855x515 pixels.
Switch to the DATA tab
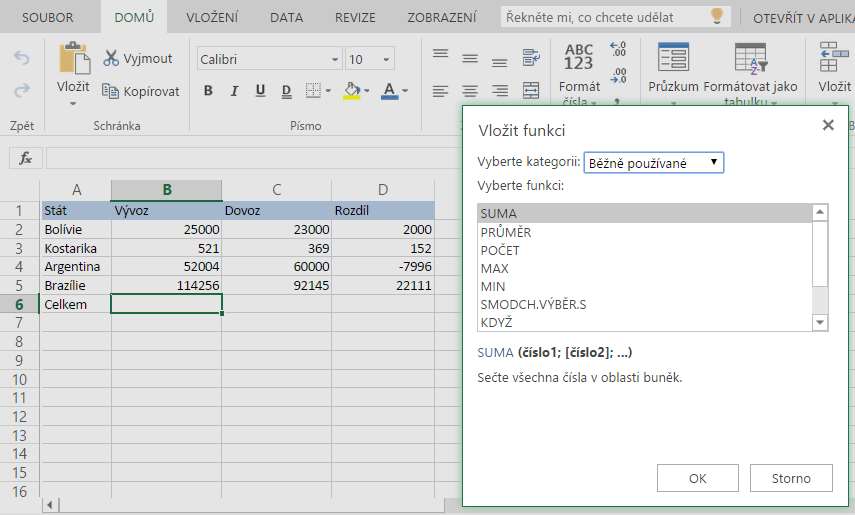click(286, 17)
